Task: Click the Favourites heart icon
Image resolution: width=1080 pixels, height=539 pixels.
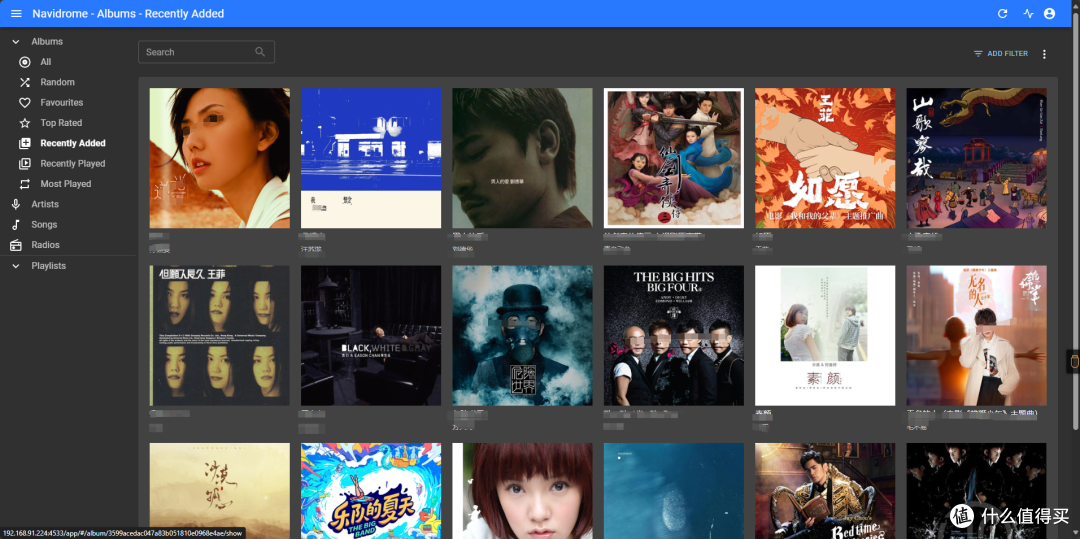Action: pos(25,103)
